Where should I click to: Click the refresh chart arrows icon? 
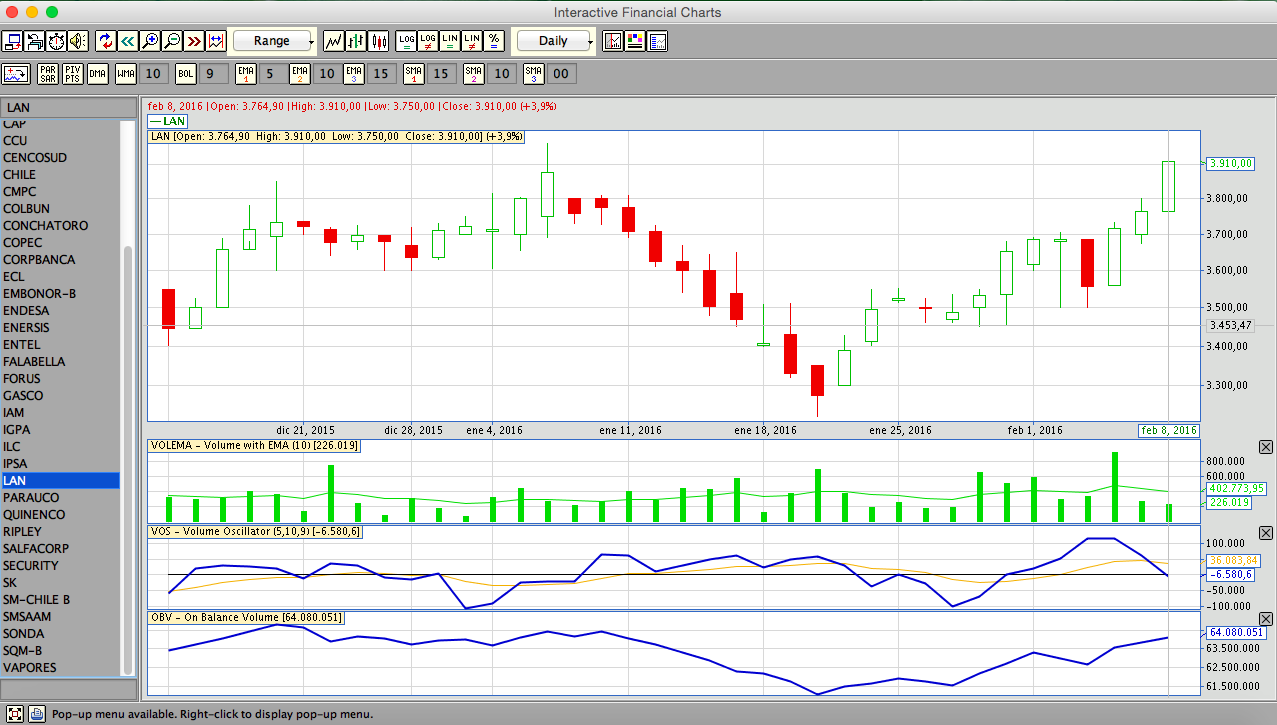coord(106,41)
